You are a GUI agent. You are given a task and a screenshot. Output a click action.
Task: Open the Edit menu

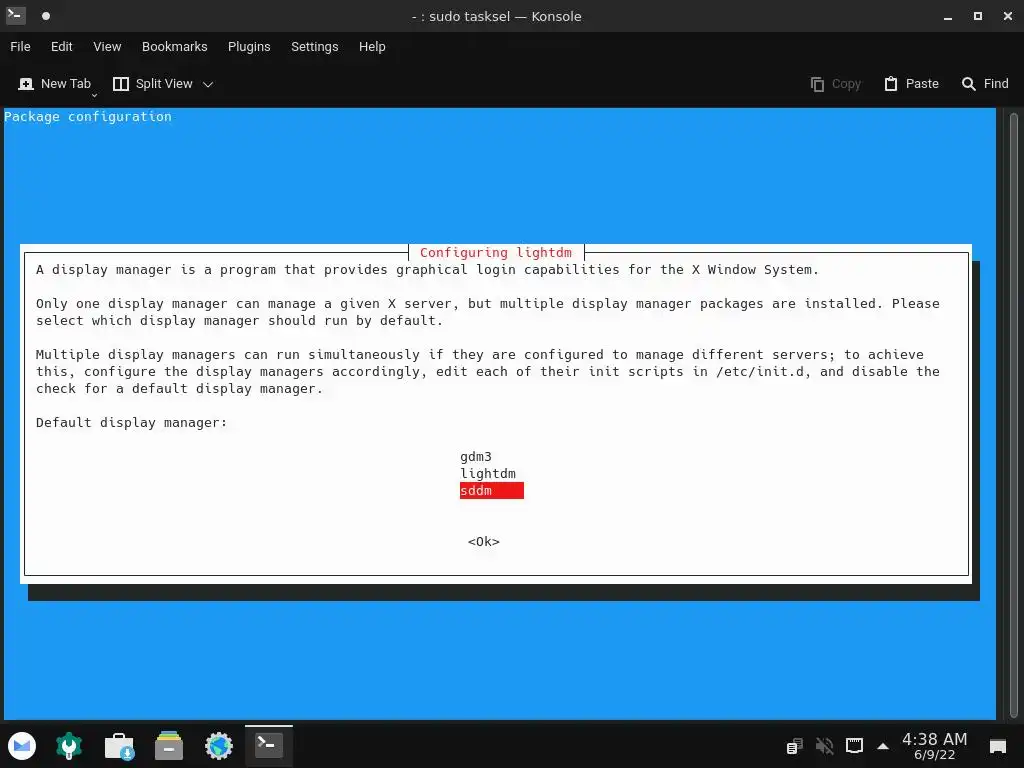click(61, 46)
